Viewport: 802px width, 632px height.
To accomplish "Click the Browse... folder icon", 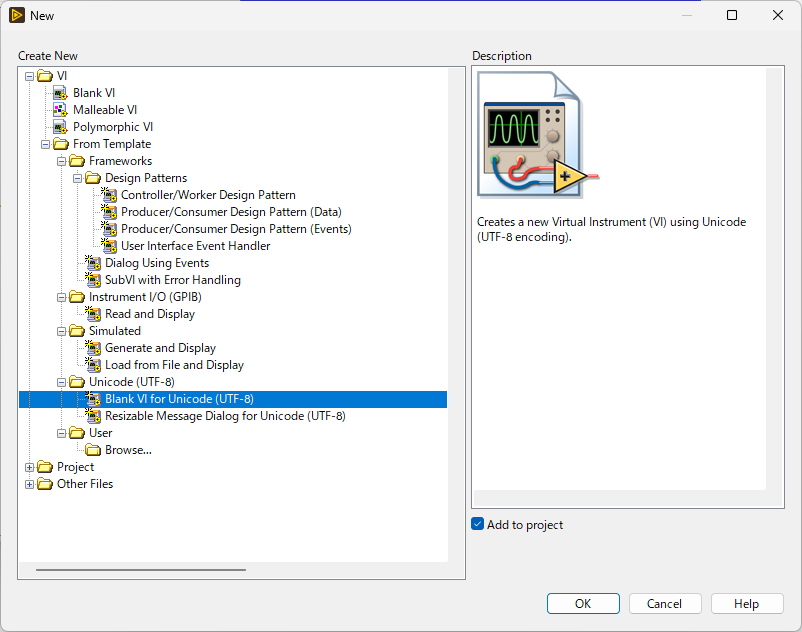I will point(93,450).
